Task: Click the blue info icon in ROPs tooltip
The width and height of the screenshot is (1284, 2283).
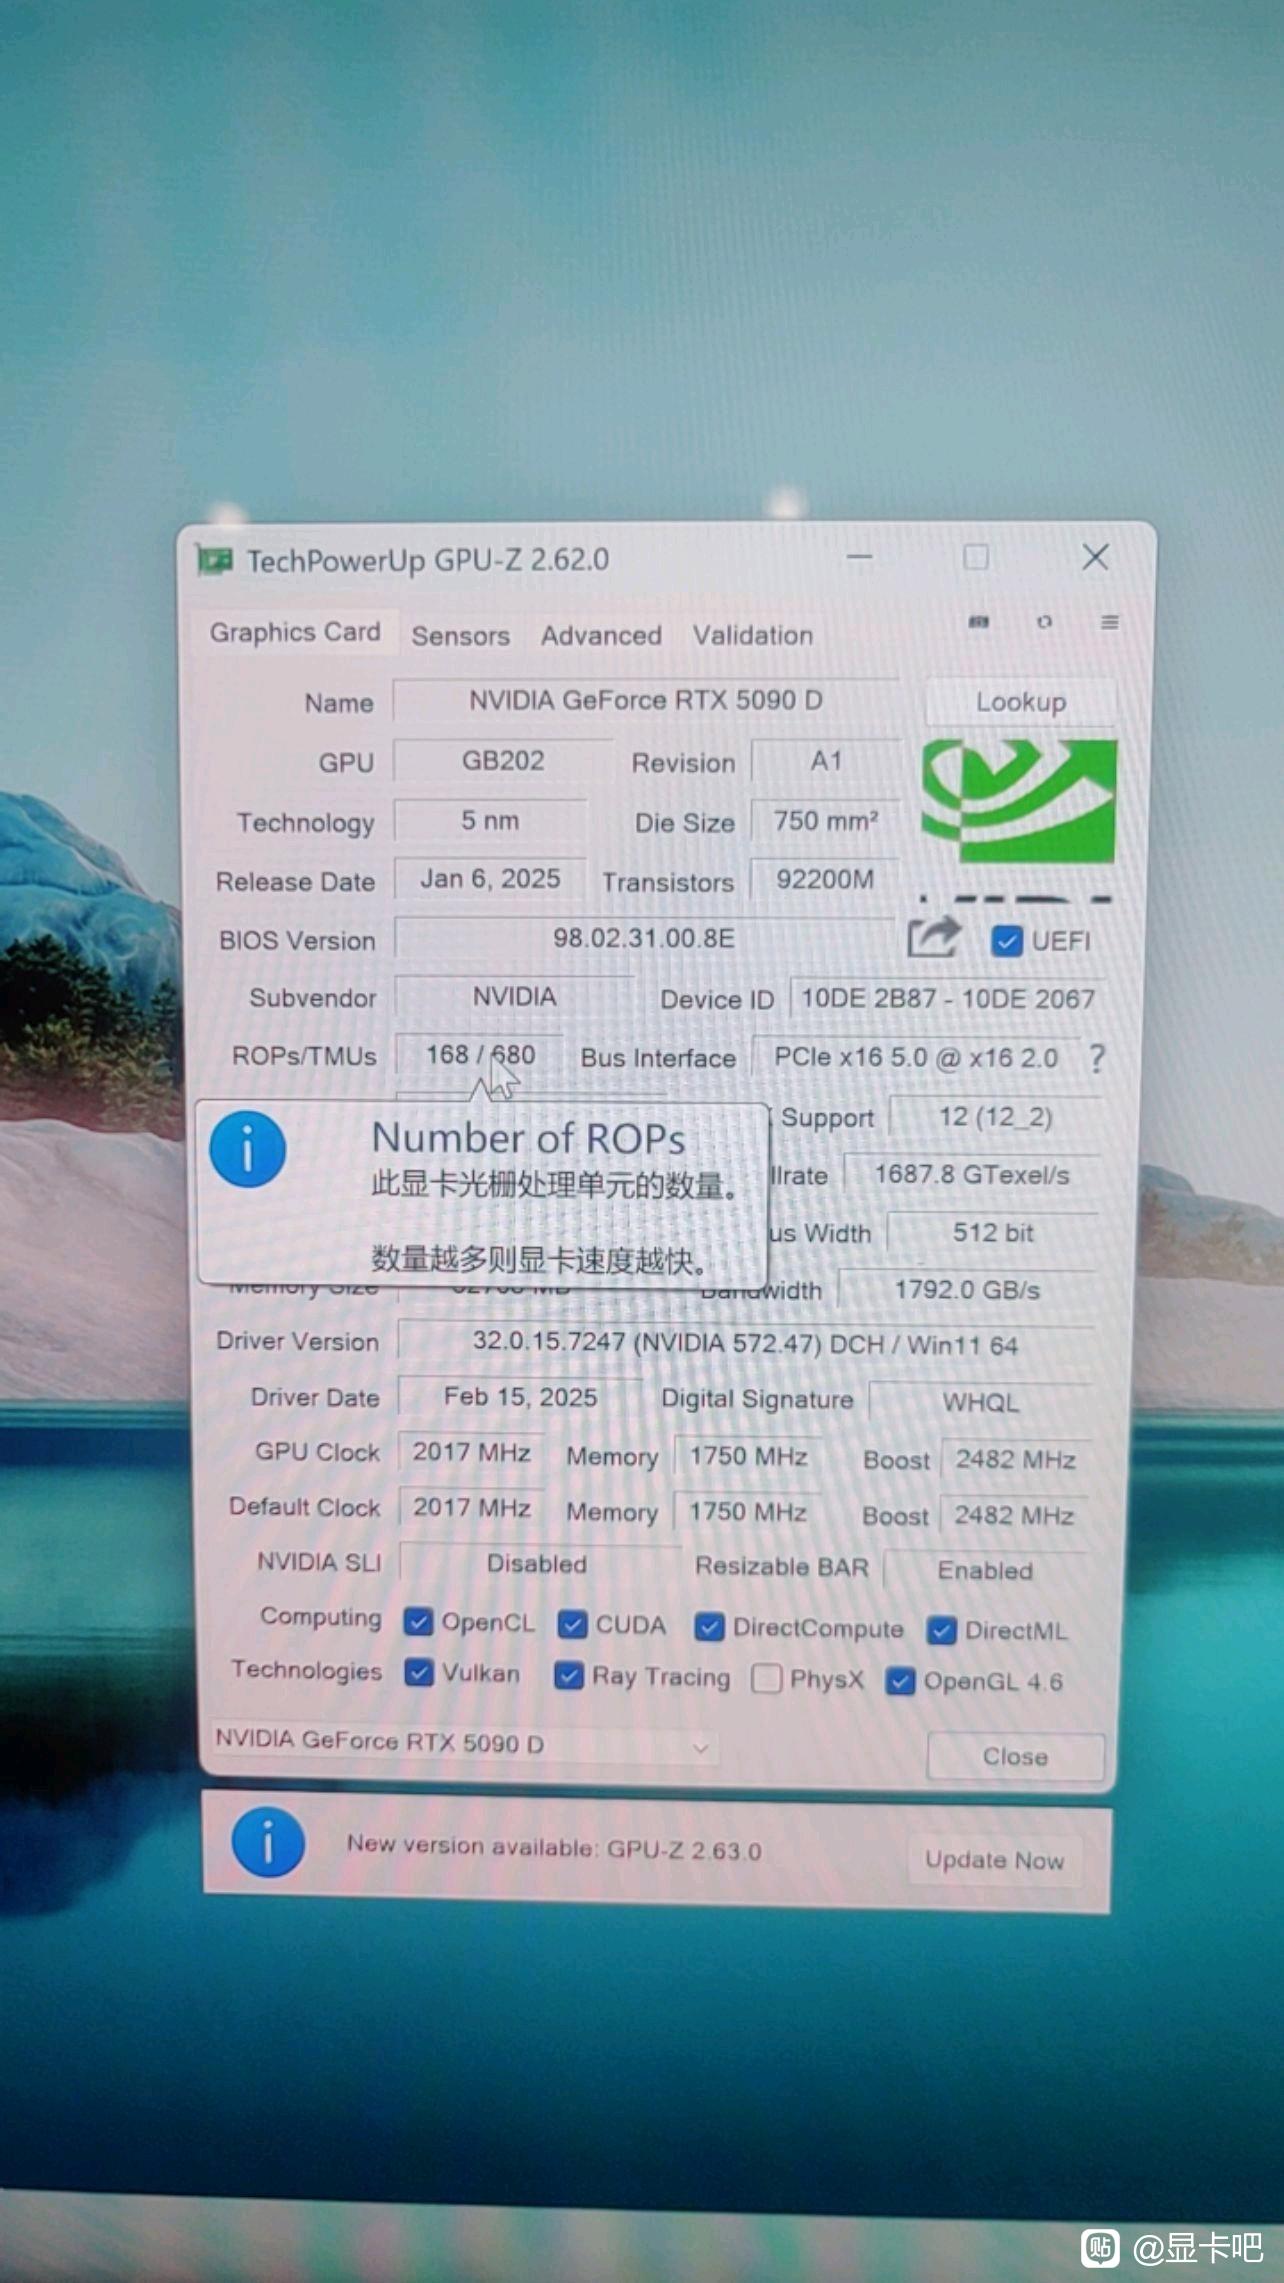Action: tap(248, 1150)
